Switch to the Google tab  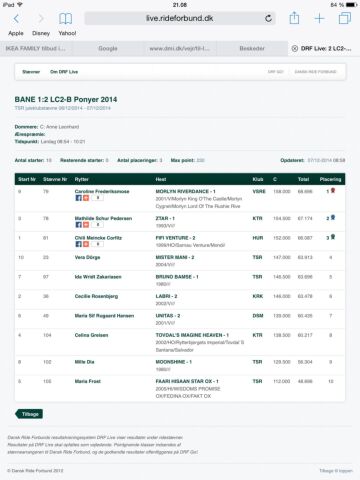[108, 48]
